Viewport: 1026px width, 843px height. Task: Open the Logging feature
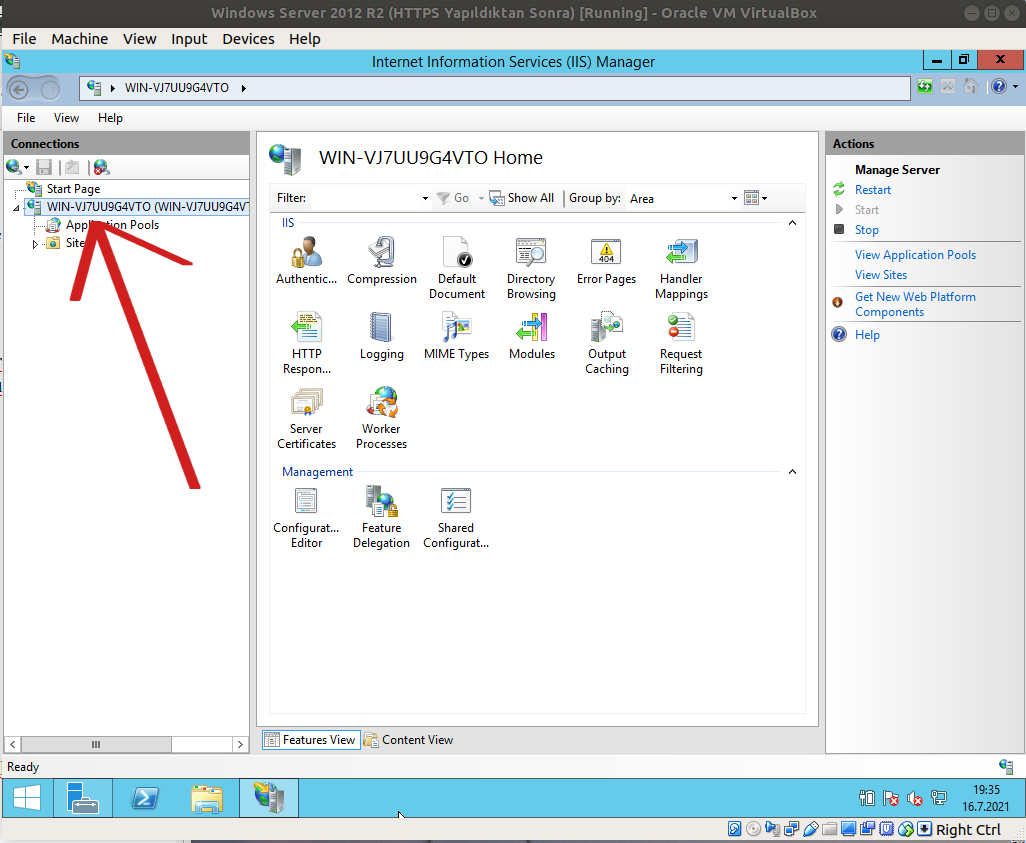coord(381,336)
